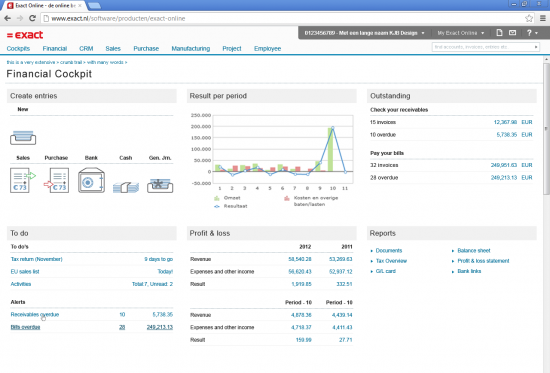550x373 pixels.
Task: Click the Omzet legend entry in chart
Action: (x=227, y=198)
